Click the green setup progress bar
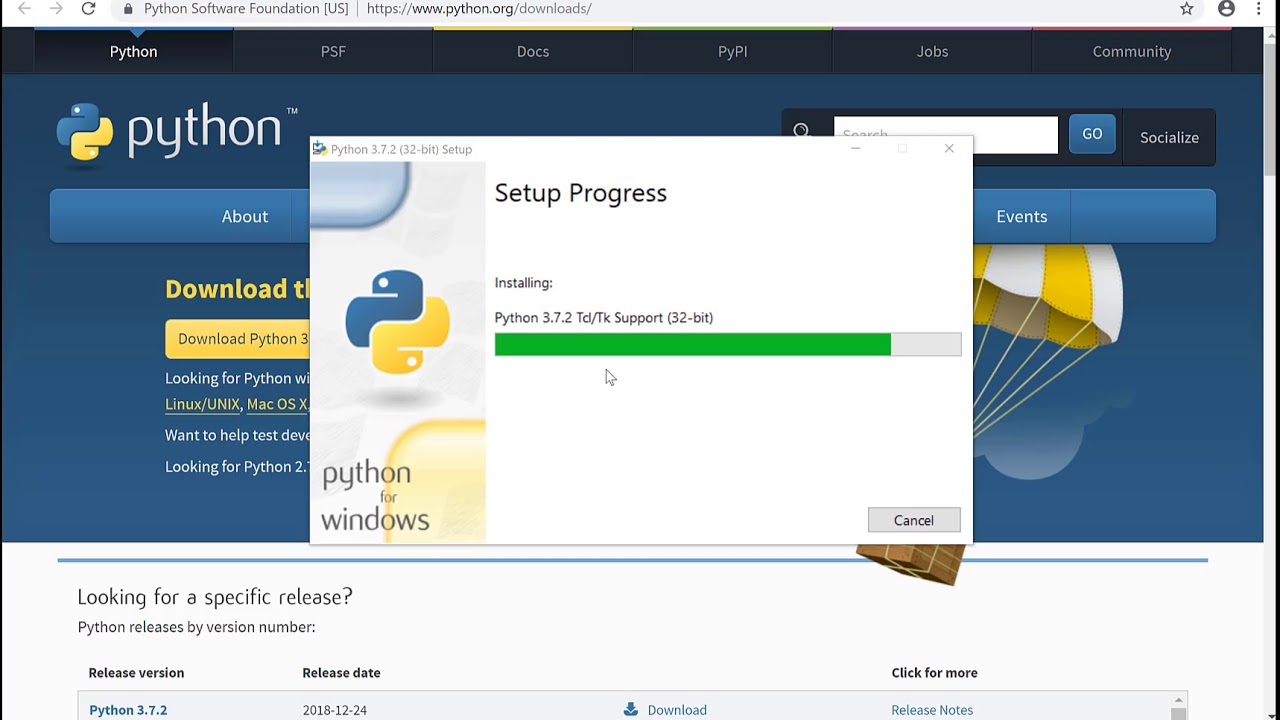The image size is (1280, 720). pos(728,344)
